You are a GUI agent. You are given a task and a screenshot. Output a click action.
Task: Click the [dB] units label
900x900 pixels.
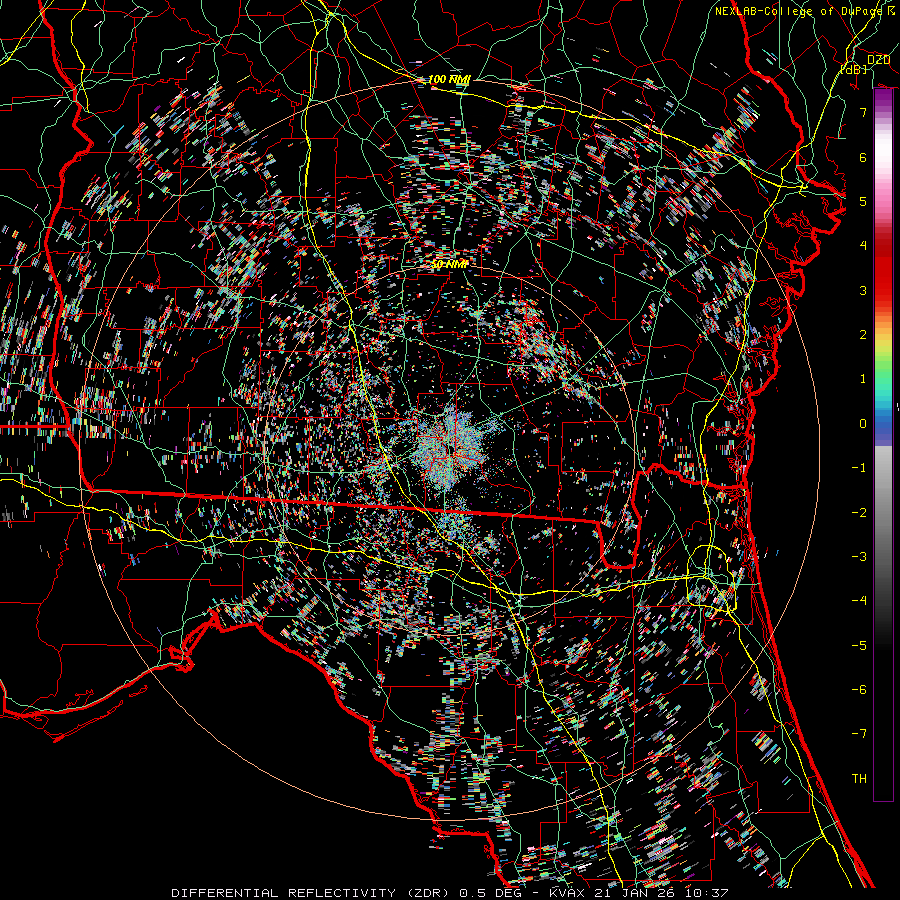pos(854,69)
